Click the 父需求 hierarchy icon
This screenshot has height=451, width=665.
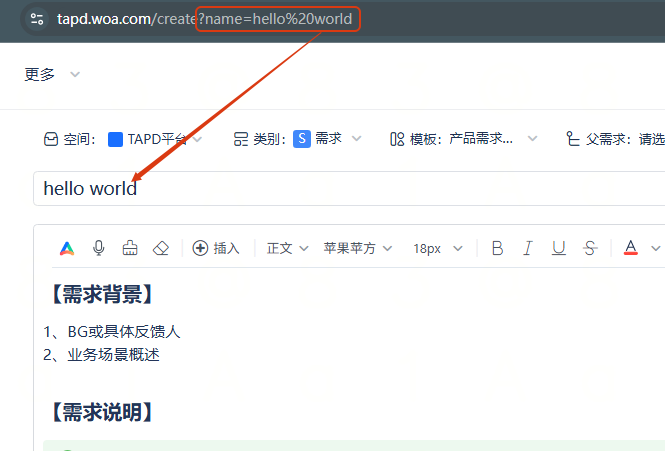tap(573, 139)
